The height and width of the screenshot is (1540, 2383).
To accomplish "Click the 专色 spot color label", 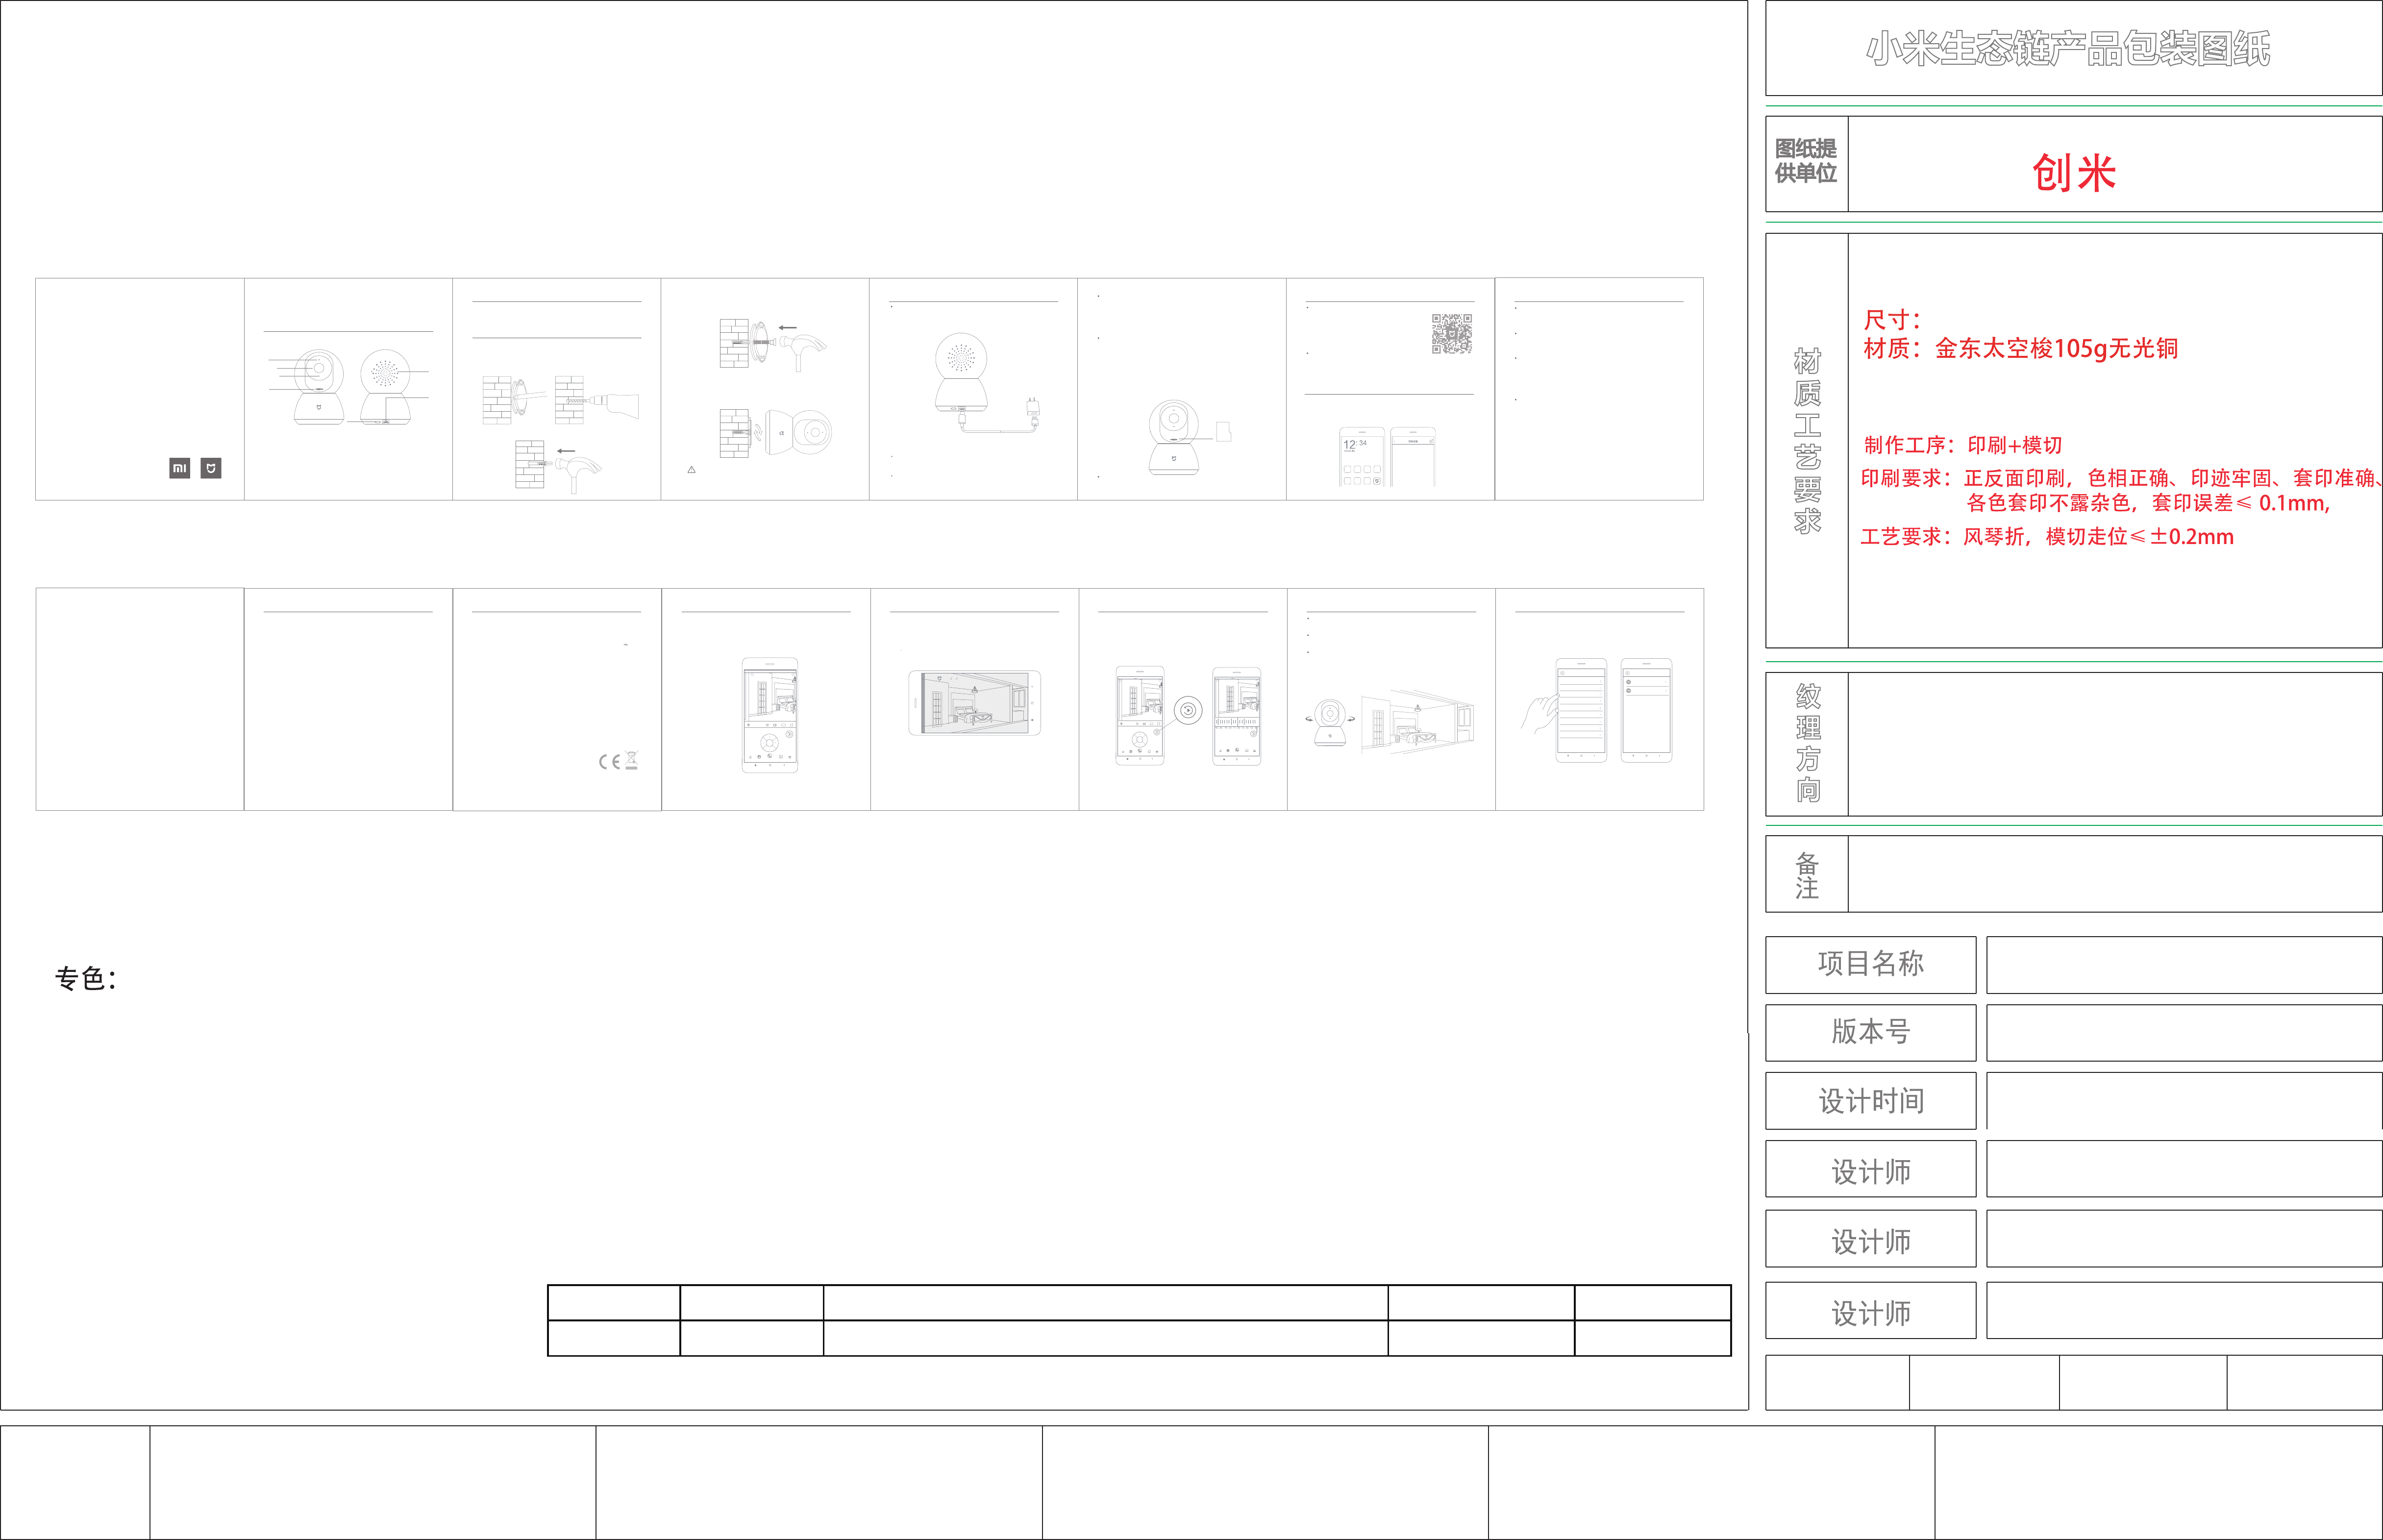I will tap(86, 979).
